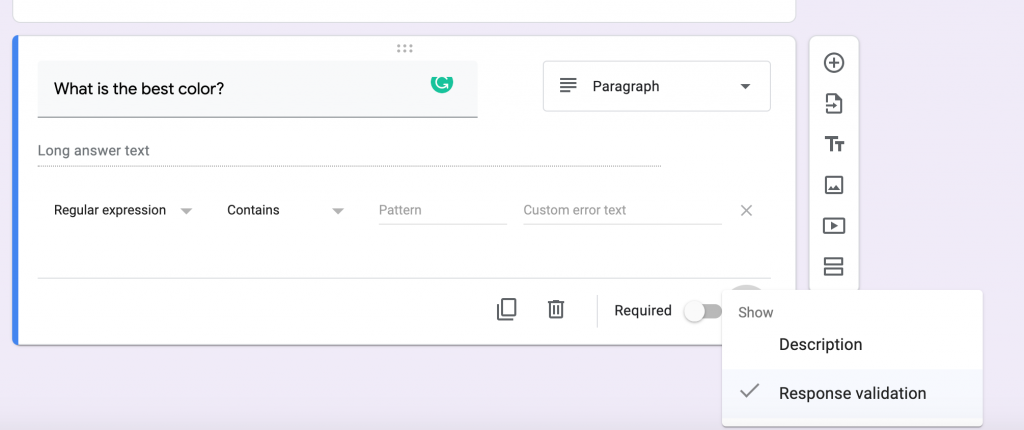This screenshot has width=1024, height=430.
Task: Expand the Contains condition dropdown
Action: (285, 210)
